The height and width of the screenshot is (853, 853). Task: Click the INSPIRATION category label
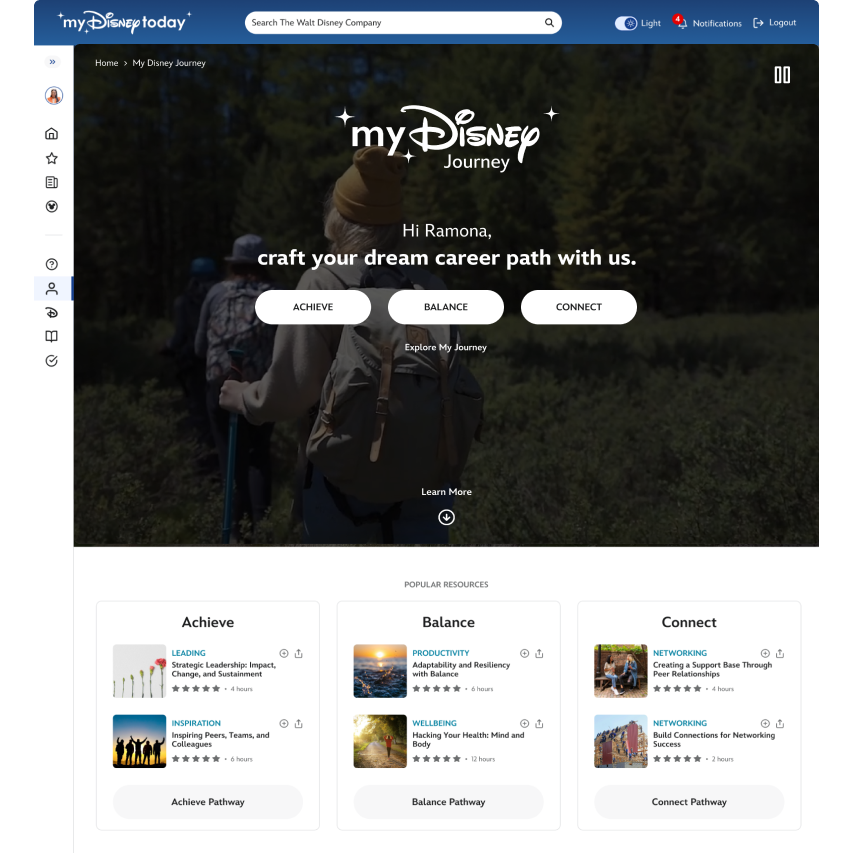tap(196, 724)
